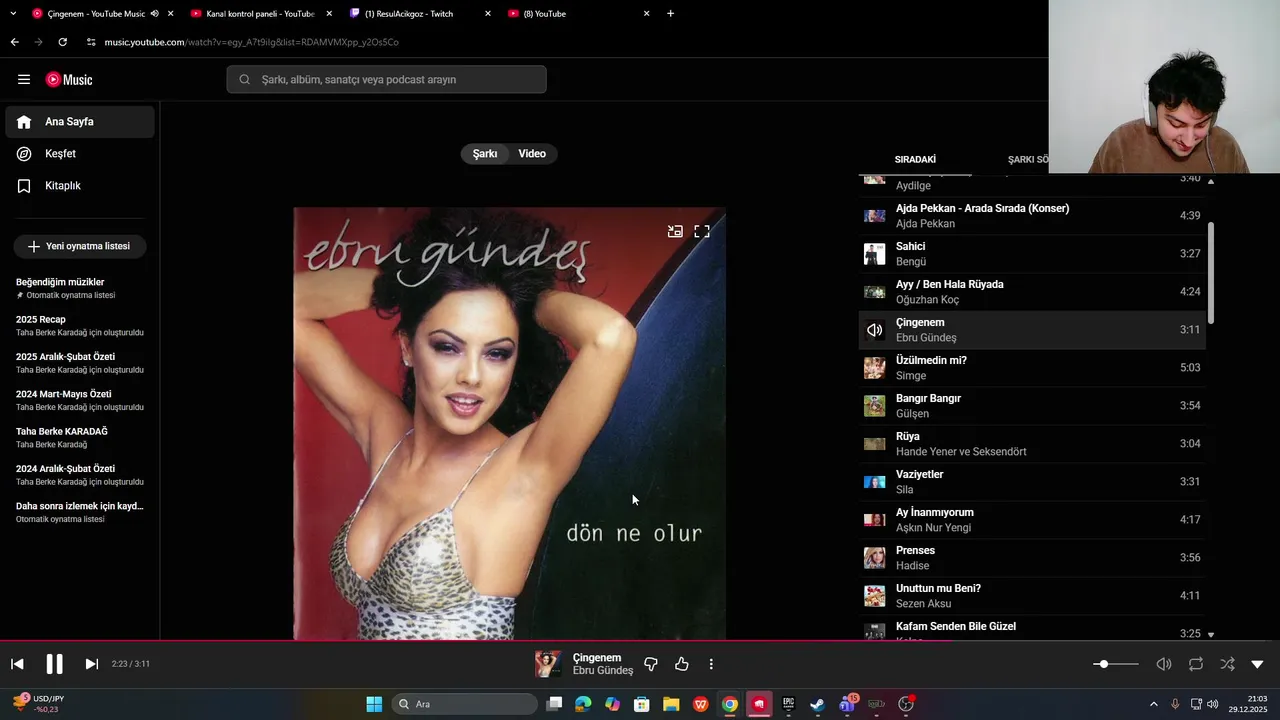Play Ayy / Ben Hala Rüyada
The height and width of the screenshot is (720, 1280).
(1032, 292)
